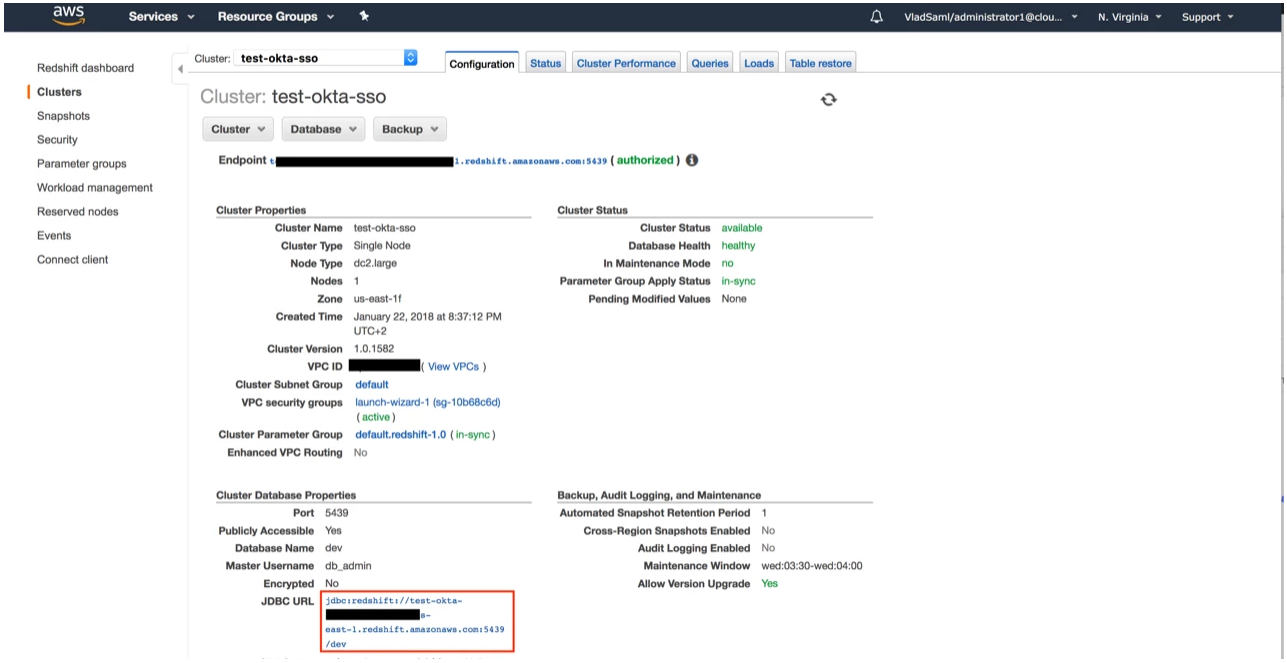Screen dimensions: 1287x663
Task: Click the endpoint info icon
Action: point(691,160)
